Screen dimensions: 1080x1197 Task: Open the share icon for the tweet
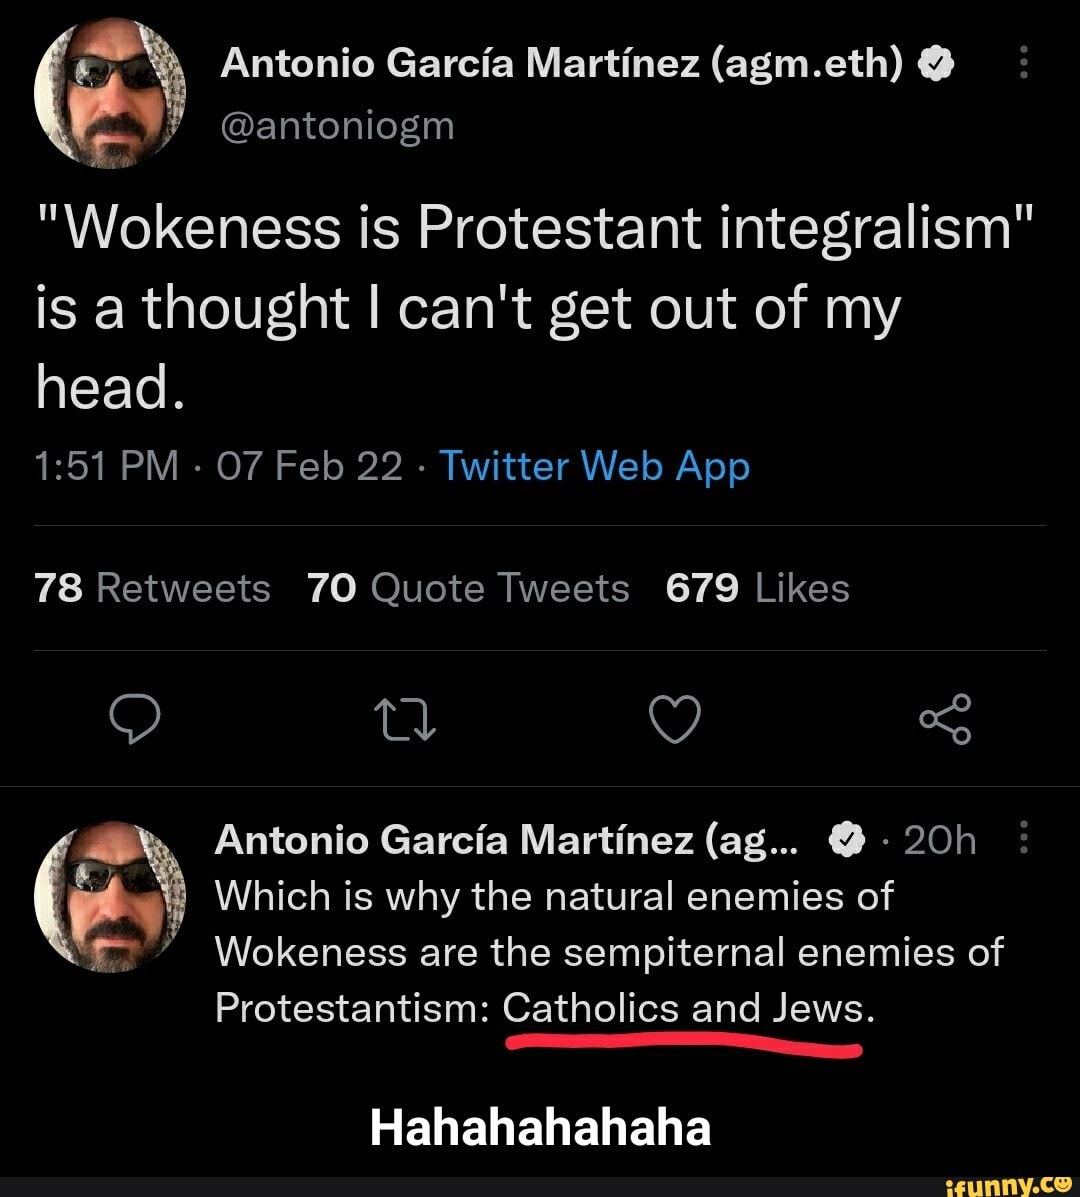point(944,720)
